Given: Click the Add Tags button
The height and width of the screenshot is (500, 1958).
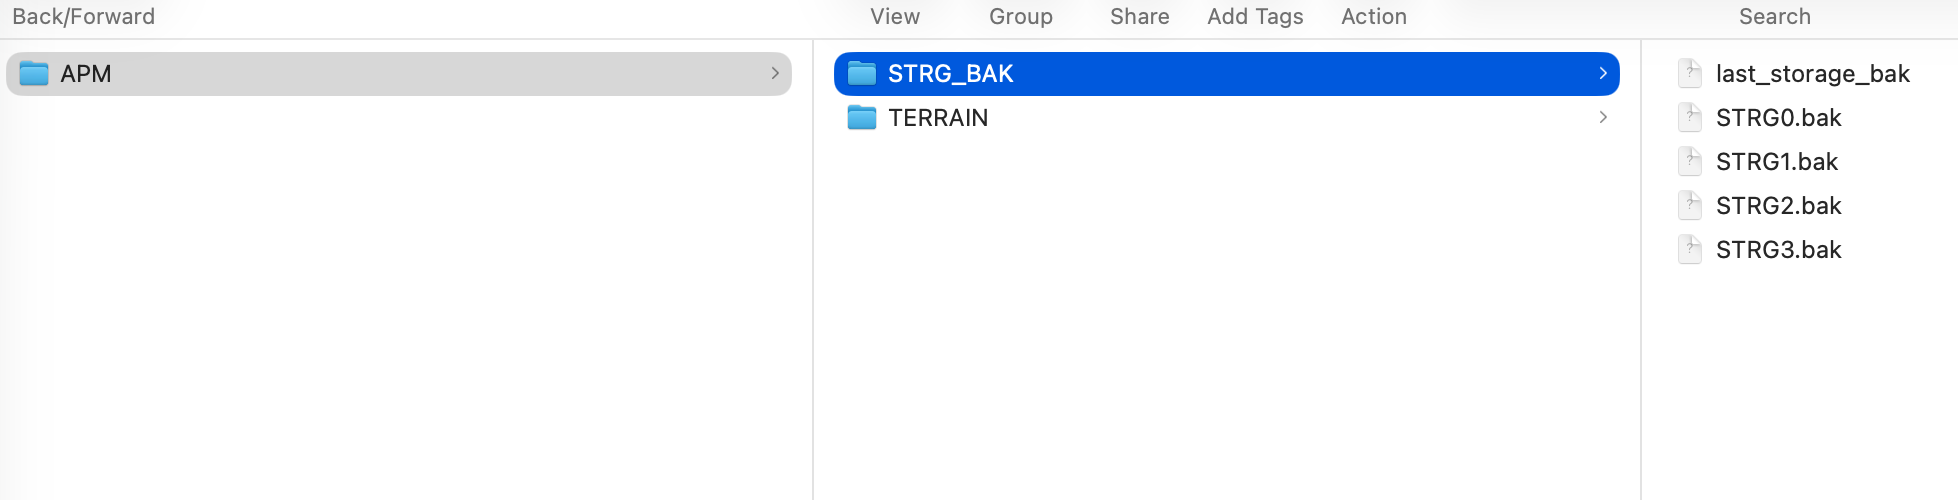Looking at the screenshot, I should click(x=1255, y=17).
